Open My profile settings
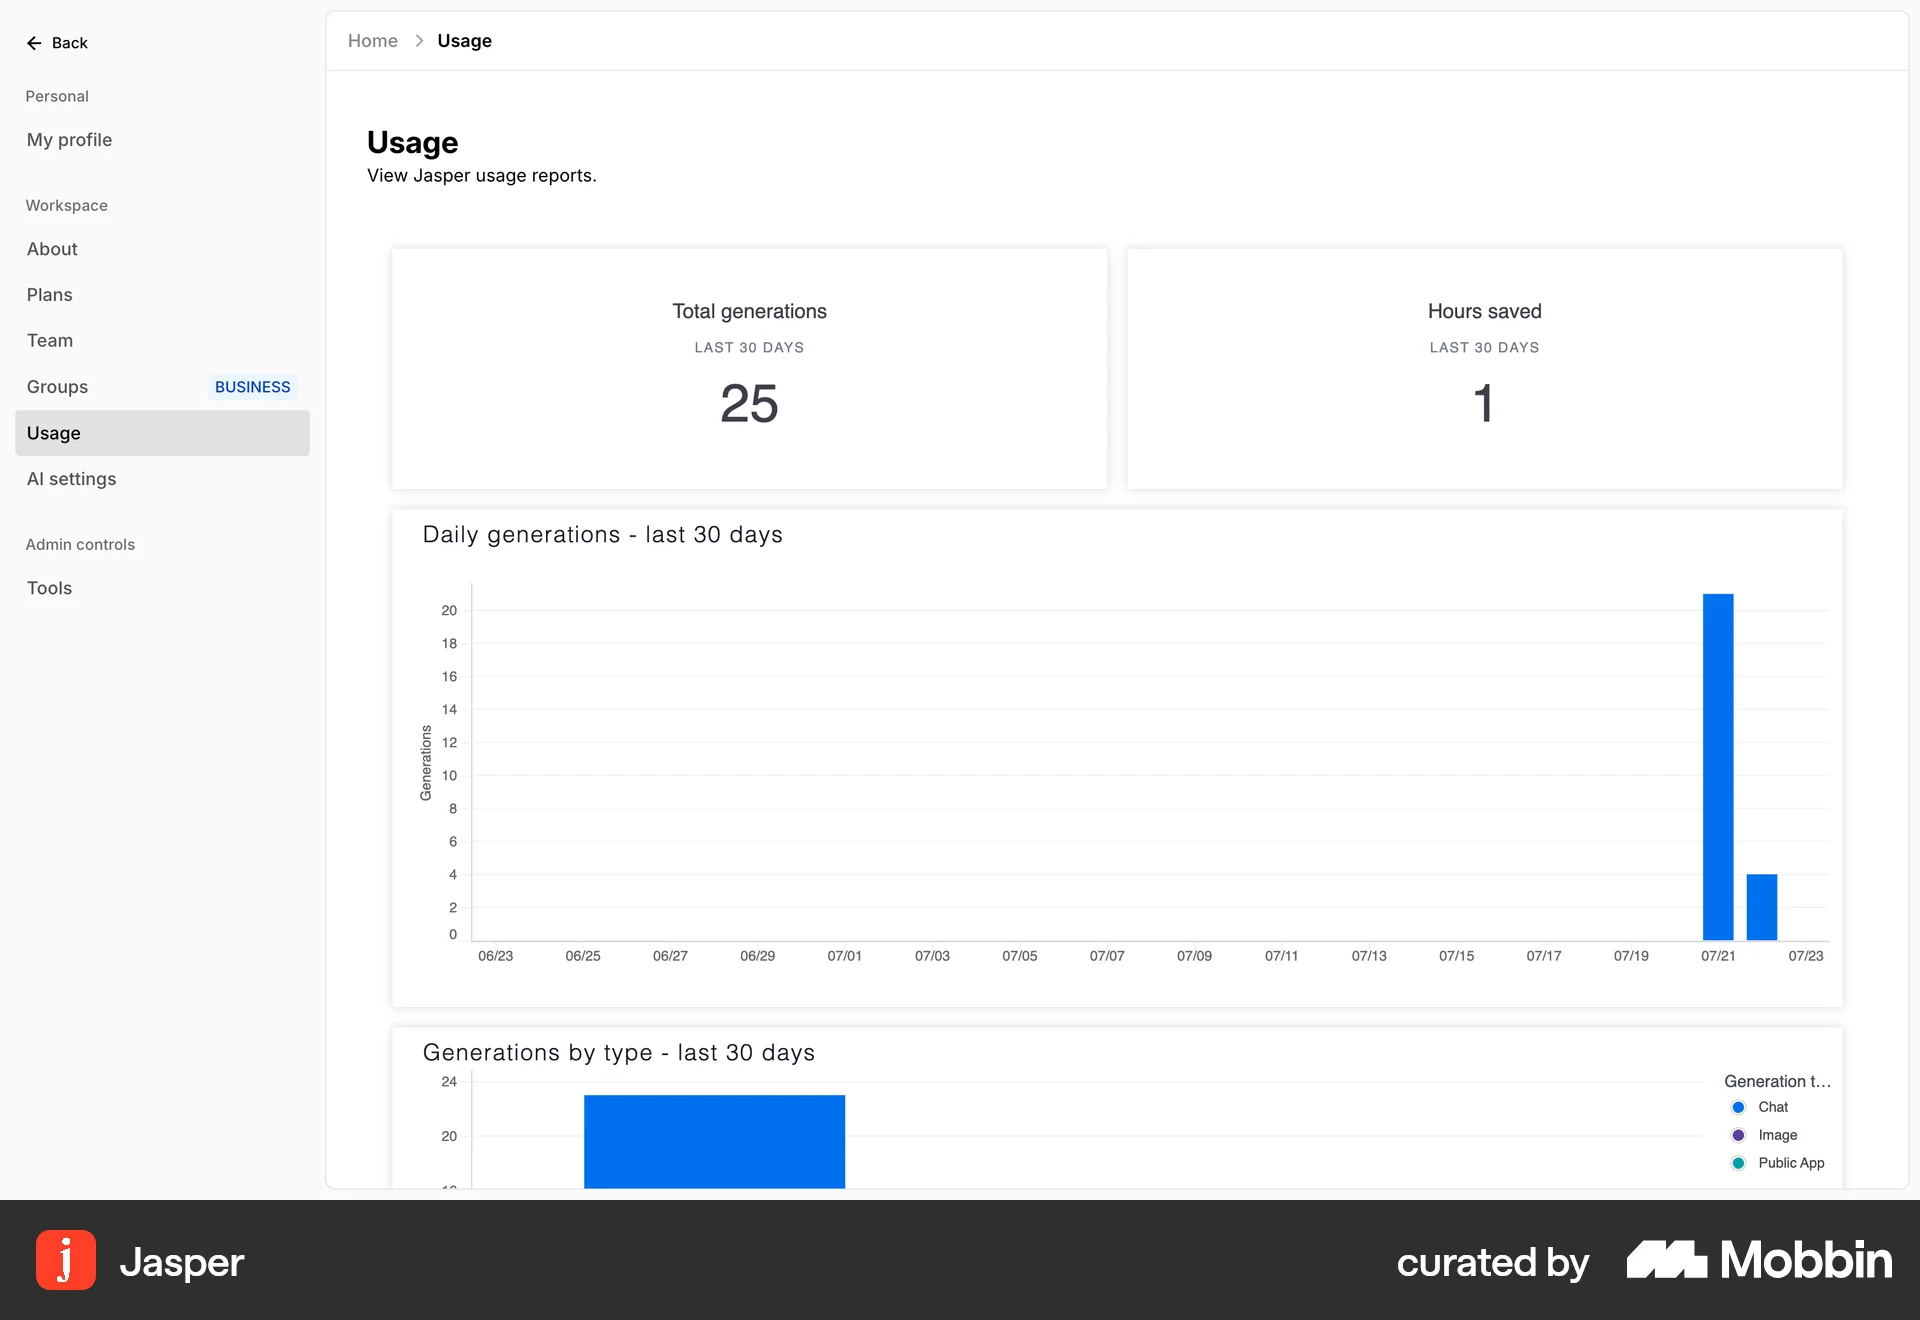 [x=68, y=140]
